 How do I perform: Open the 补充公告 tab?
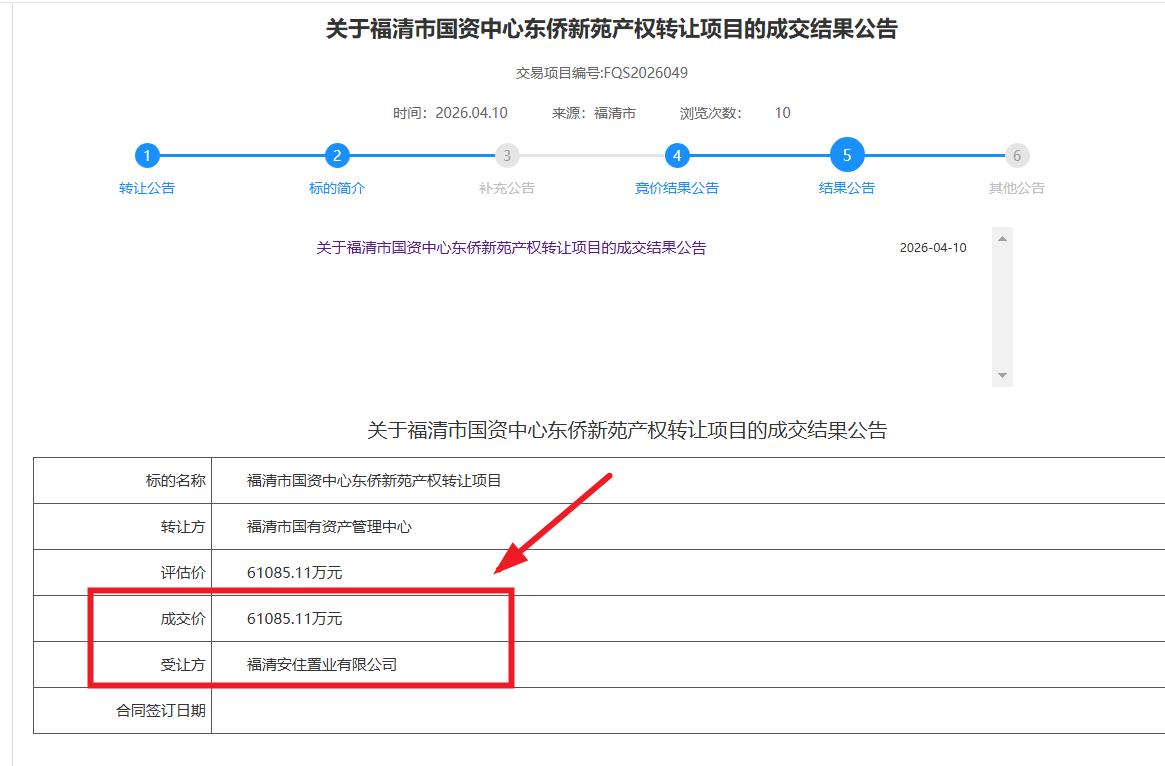(x=507, y=188)
